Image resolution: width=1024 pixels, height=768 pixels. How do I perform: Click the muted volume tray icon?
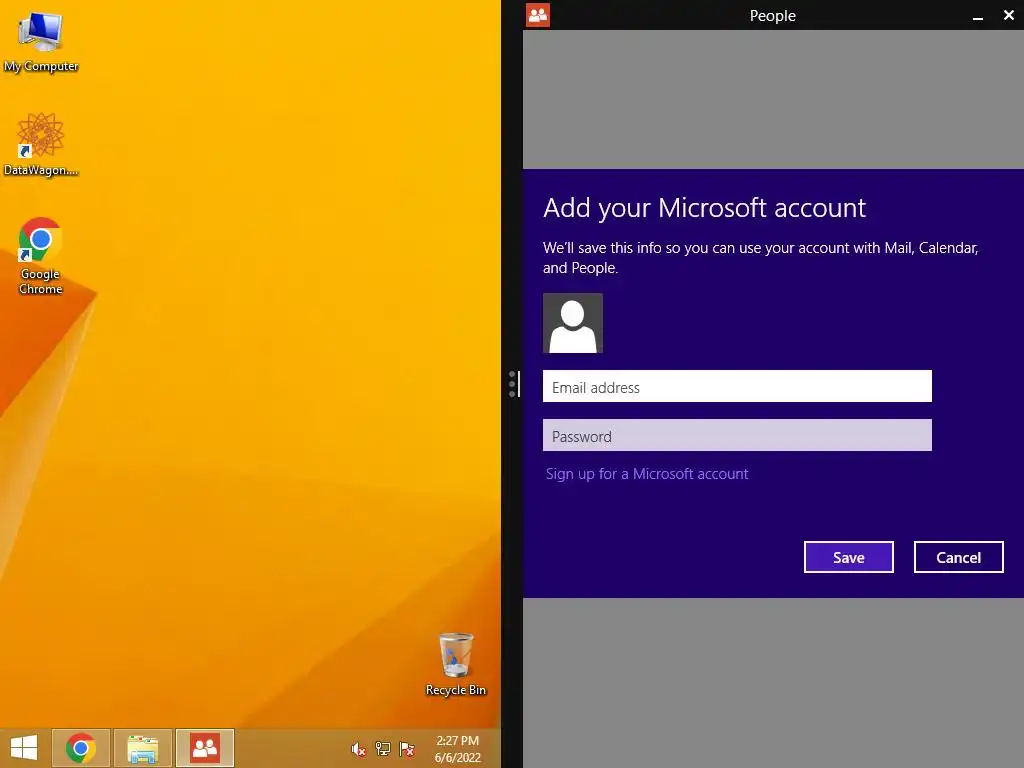[x=358, y=748]
